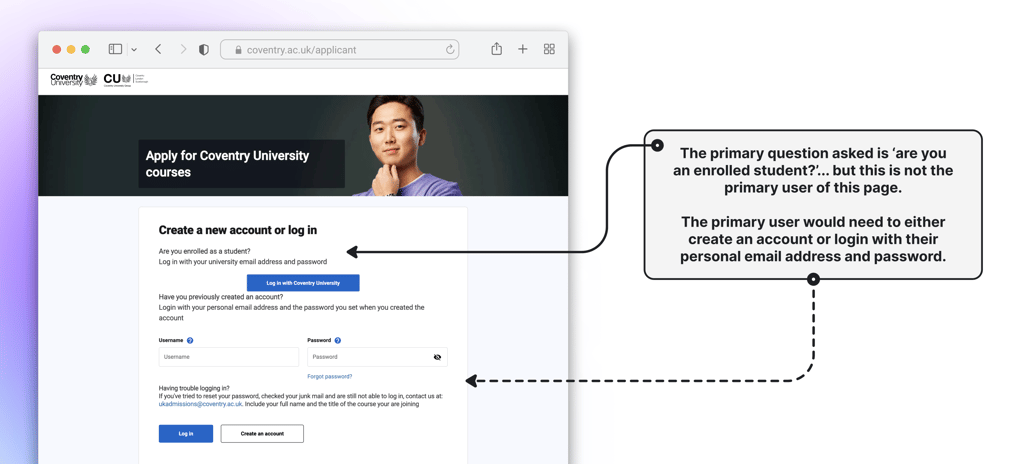Open the privacy shield icon
This screenshot has width=1018, height=464.
(x=204, y=49)
